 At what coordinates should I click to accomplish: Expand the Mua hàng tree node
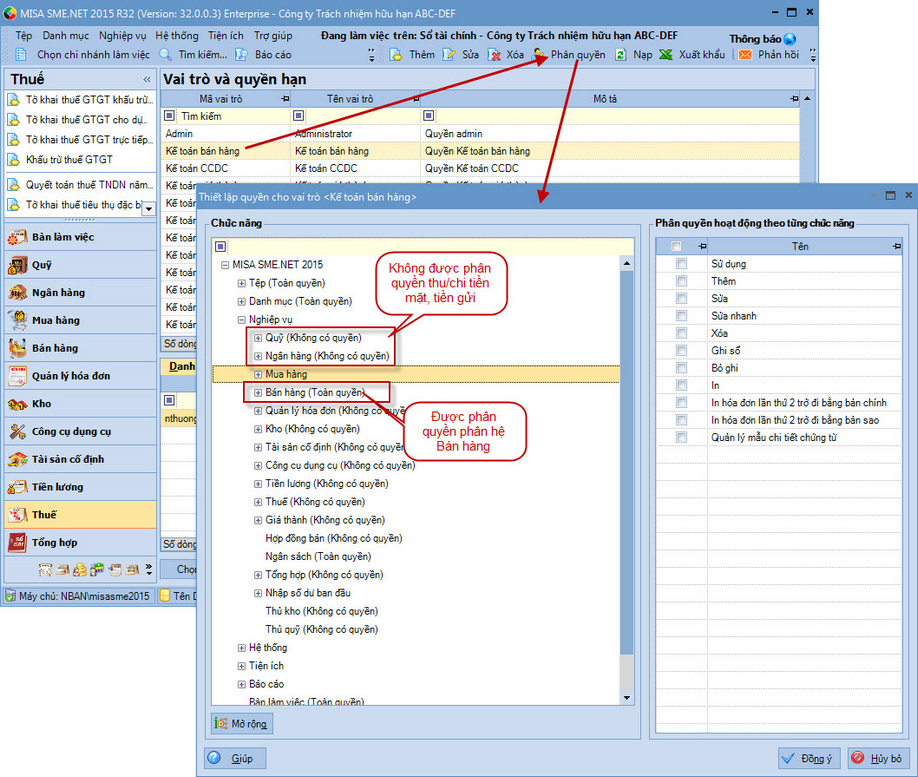pyautogui.click(x=258, y=374)
